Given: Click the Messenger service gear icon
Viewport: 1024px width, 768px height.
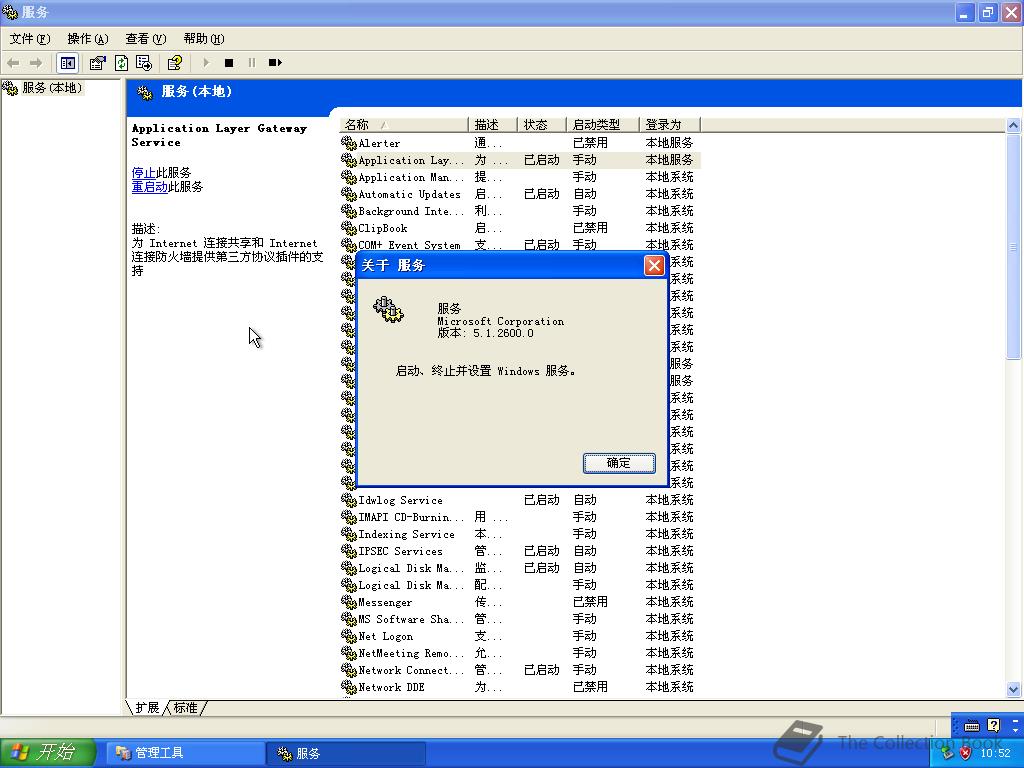Looking at the screenshot, I should pyautogui.click(x=349, y=601).
